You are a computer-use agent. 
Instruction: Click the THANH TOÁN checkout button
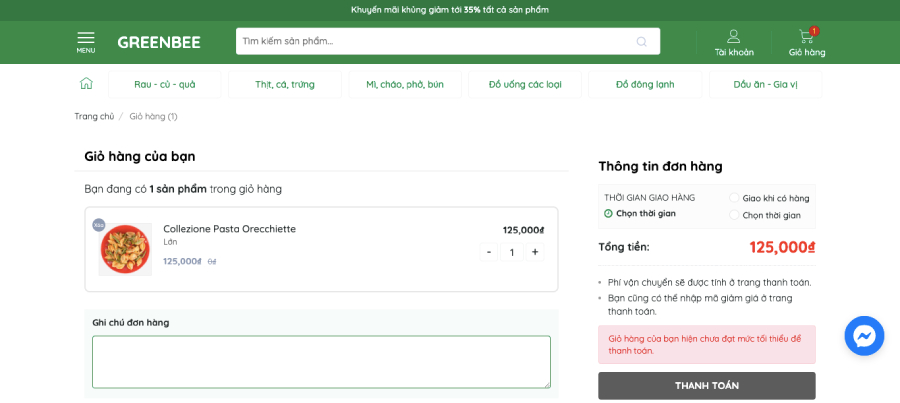[x=707, y=386]
